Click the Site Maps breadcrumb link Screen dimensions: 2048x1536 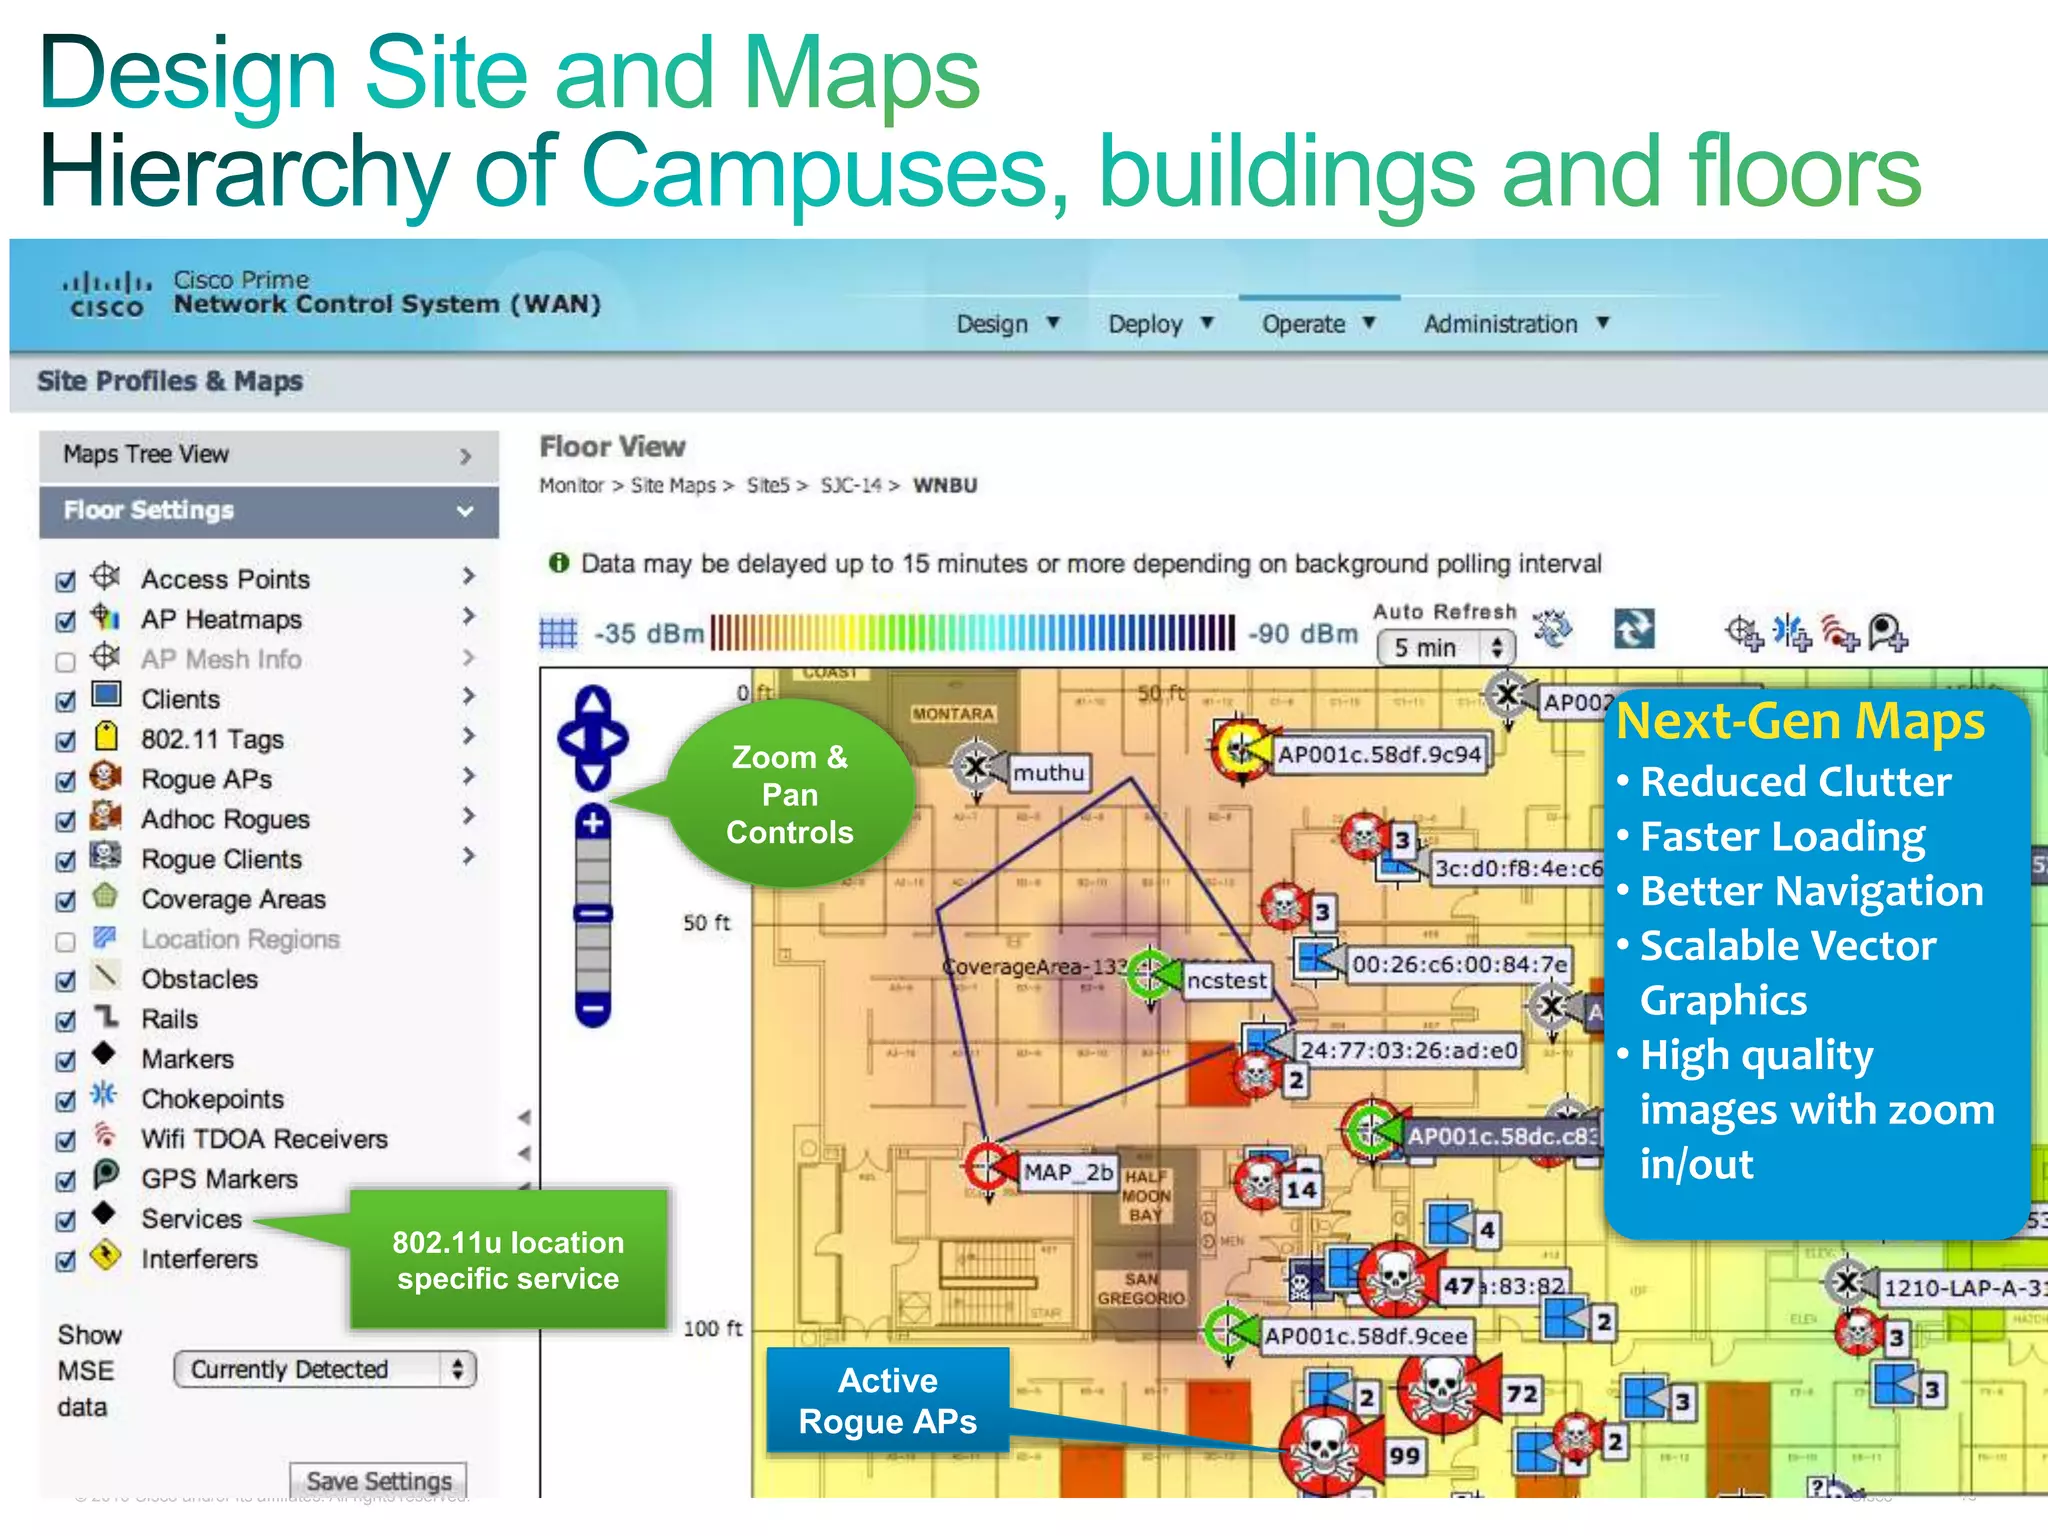pyautogui.click(x=673, y=485)
